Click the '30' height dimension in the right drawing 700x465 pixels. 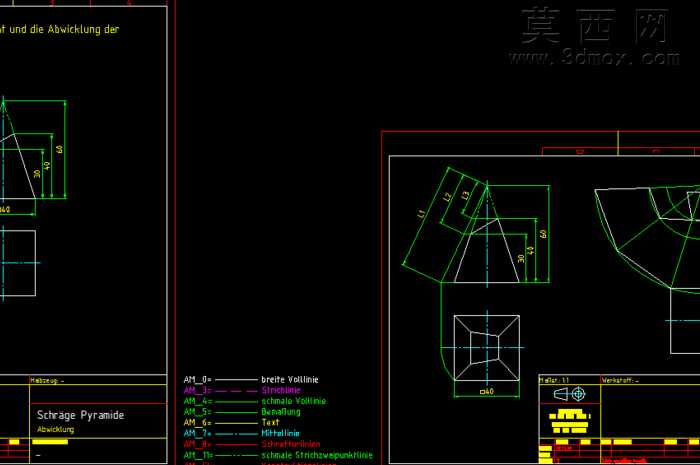click(x=521, y=258)
